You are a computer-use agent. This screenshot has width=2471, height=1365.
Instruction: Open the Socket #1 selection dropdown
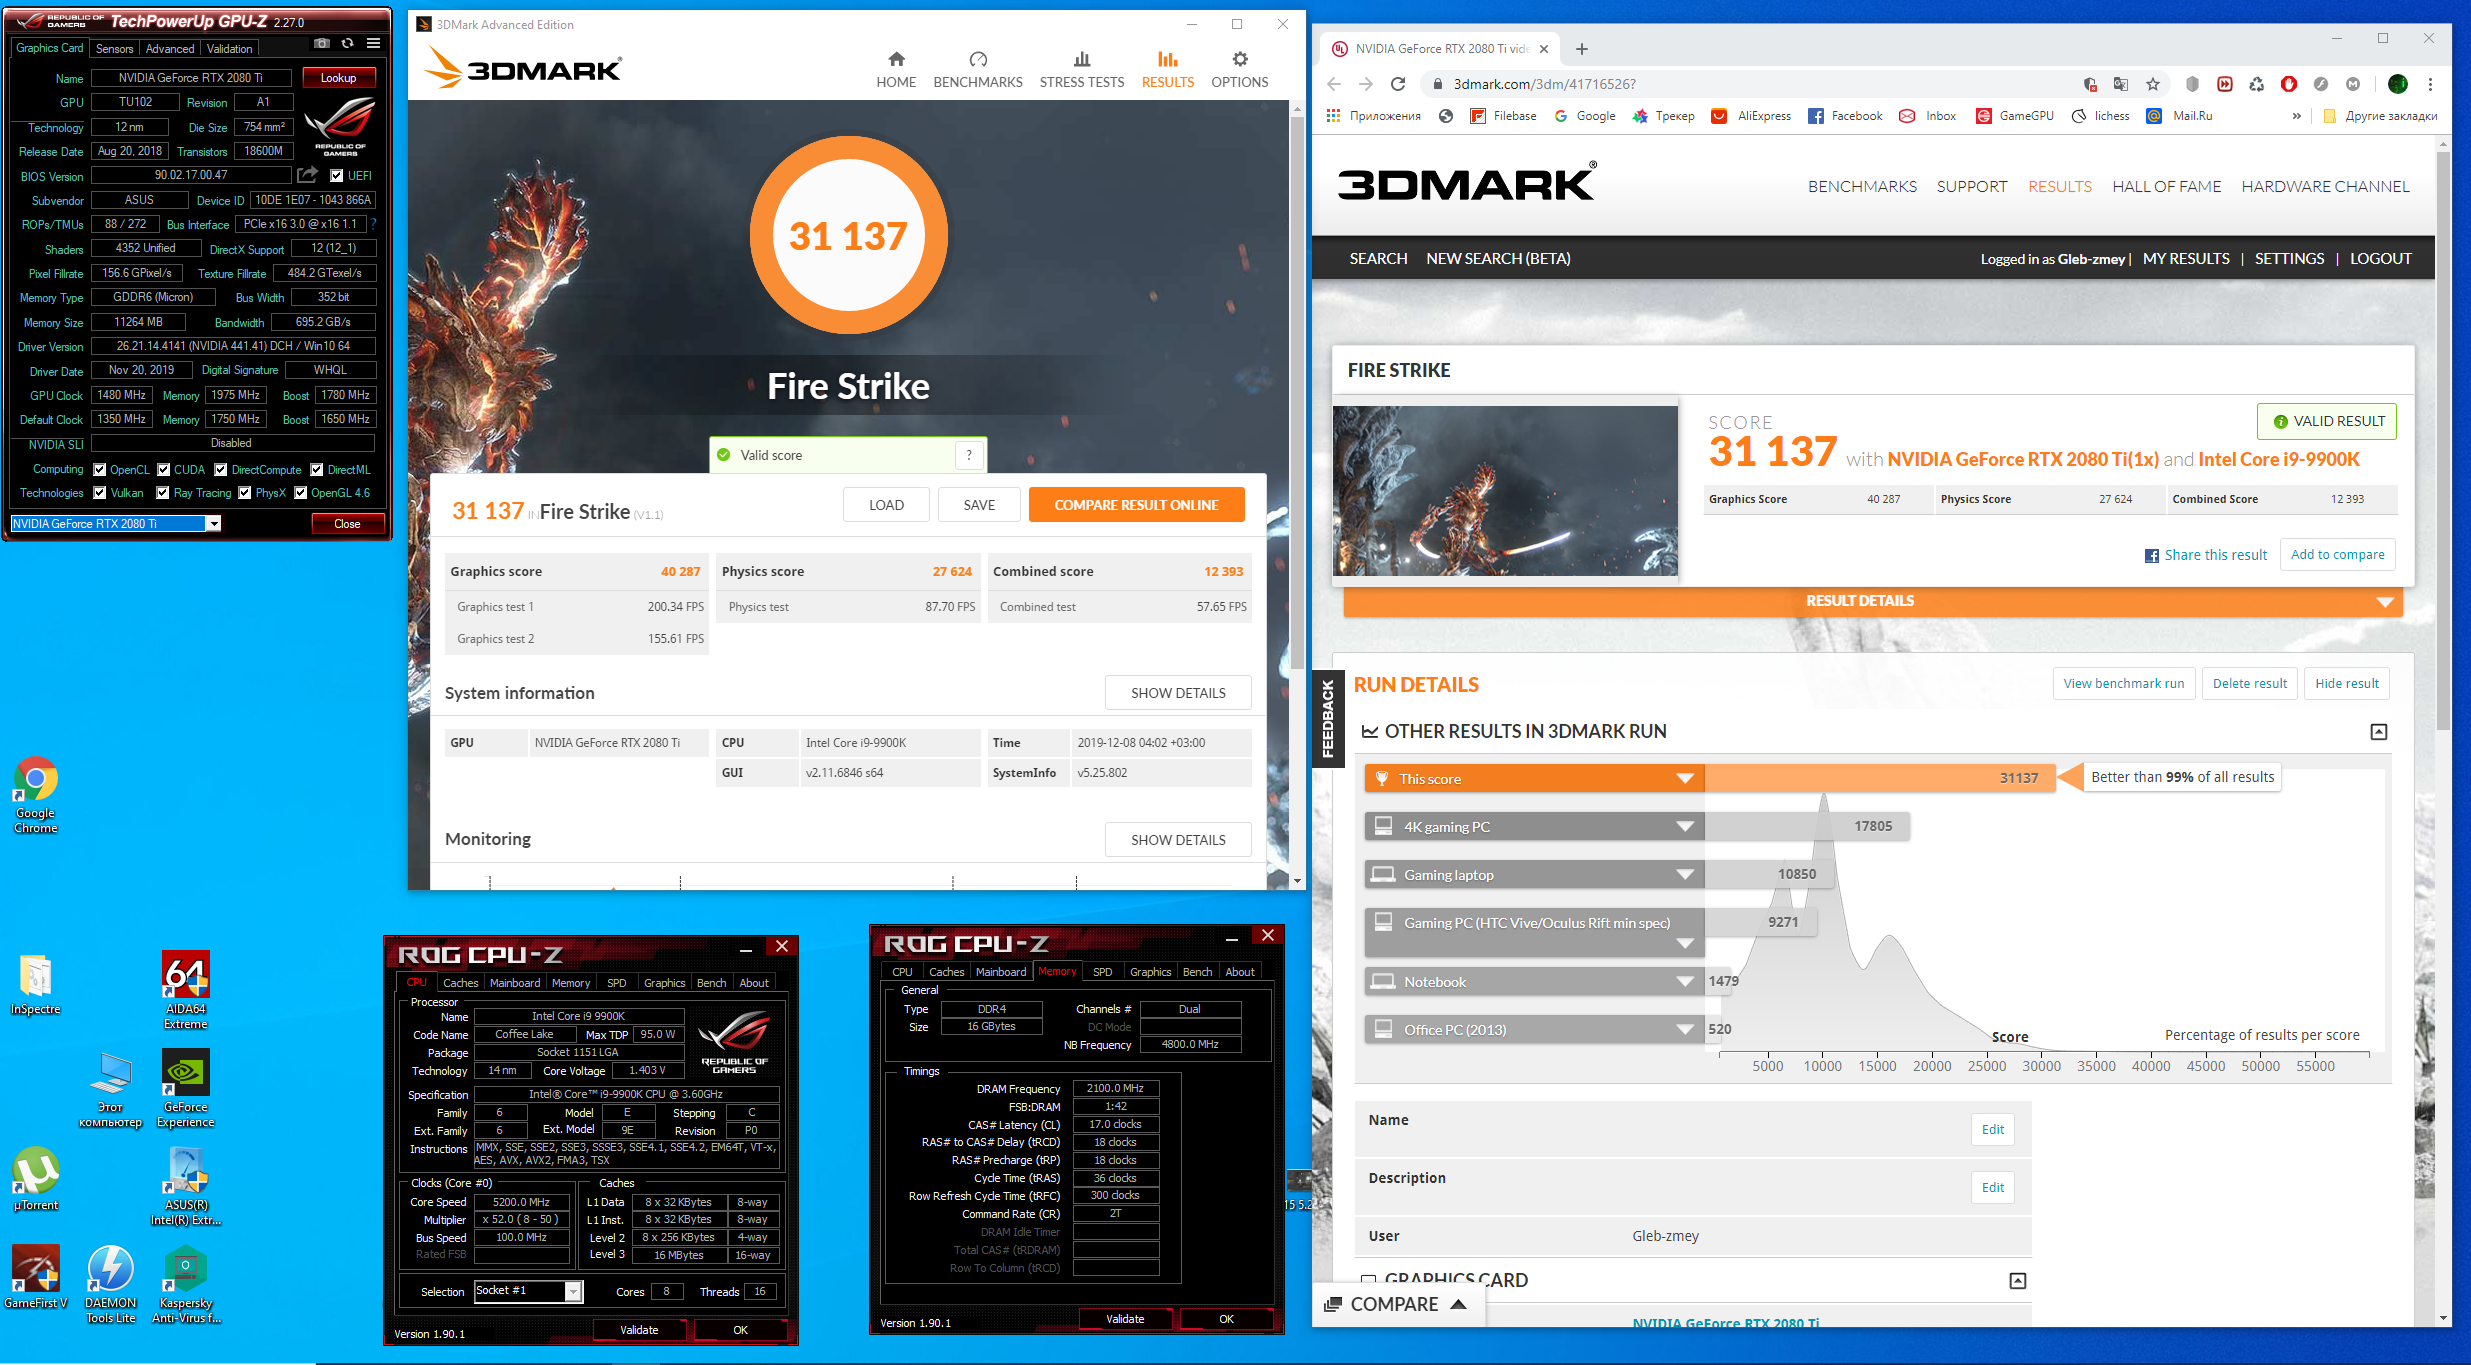coord(573,1291)
